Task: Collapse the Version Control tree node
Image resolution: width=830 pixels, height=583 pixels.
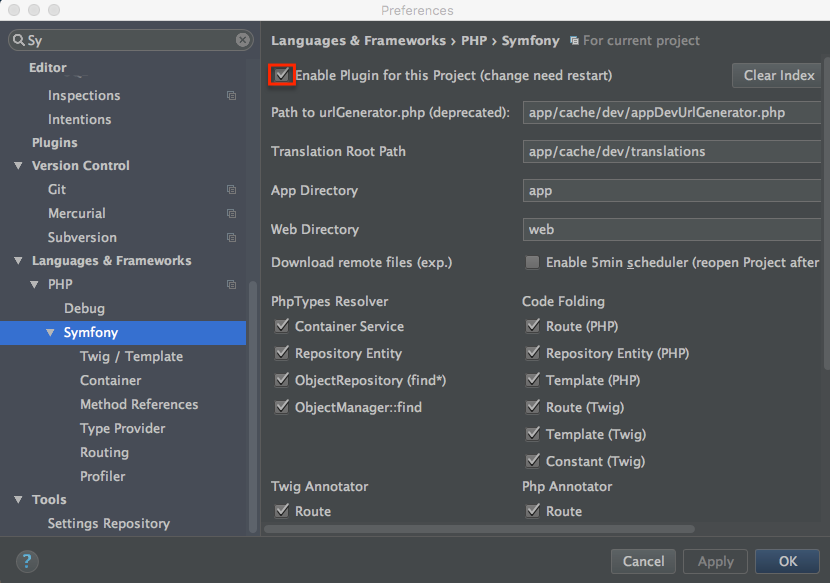Action: (x=19, y=166)
